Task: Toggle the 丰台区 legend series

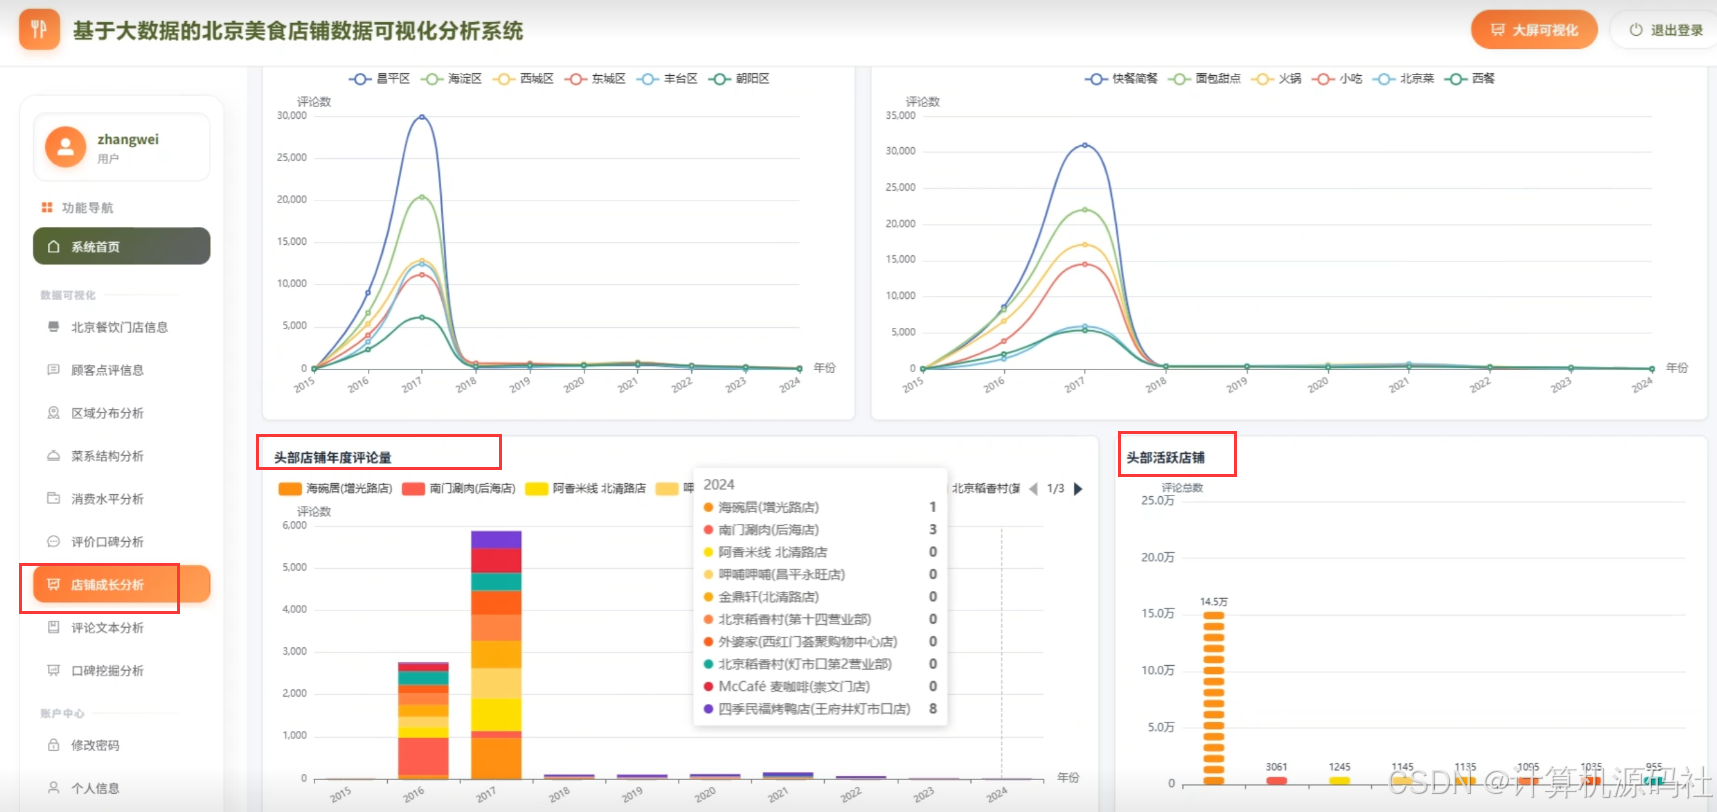Action: (667, 78)
